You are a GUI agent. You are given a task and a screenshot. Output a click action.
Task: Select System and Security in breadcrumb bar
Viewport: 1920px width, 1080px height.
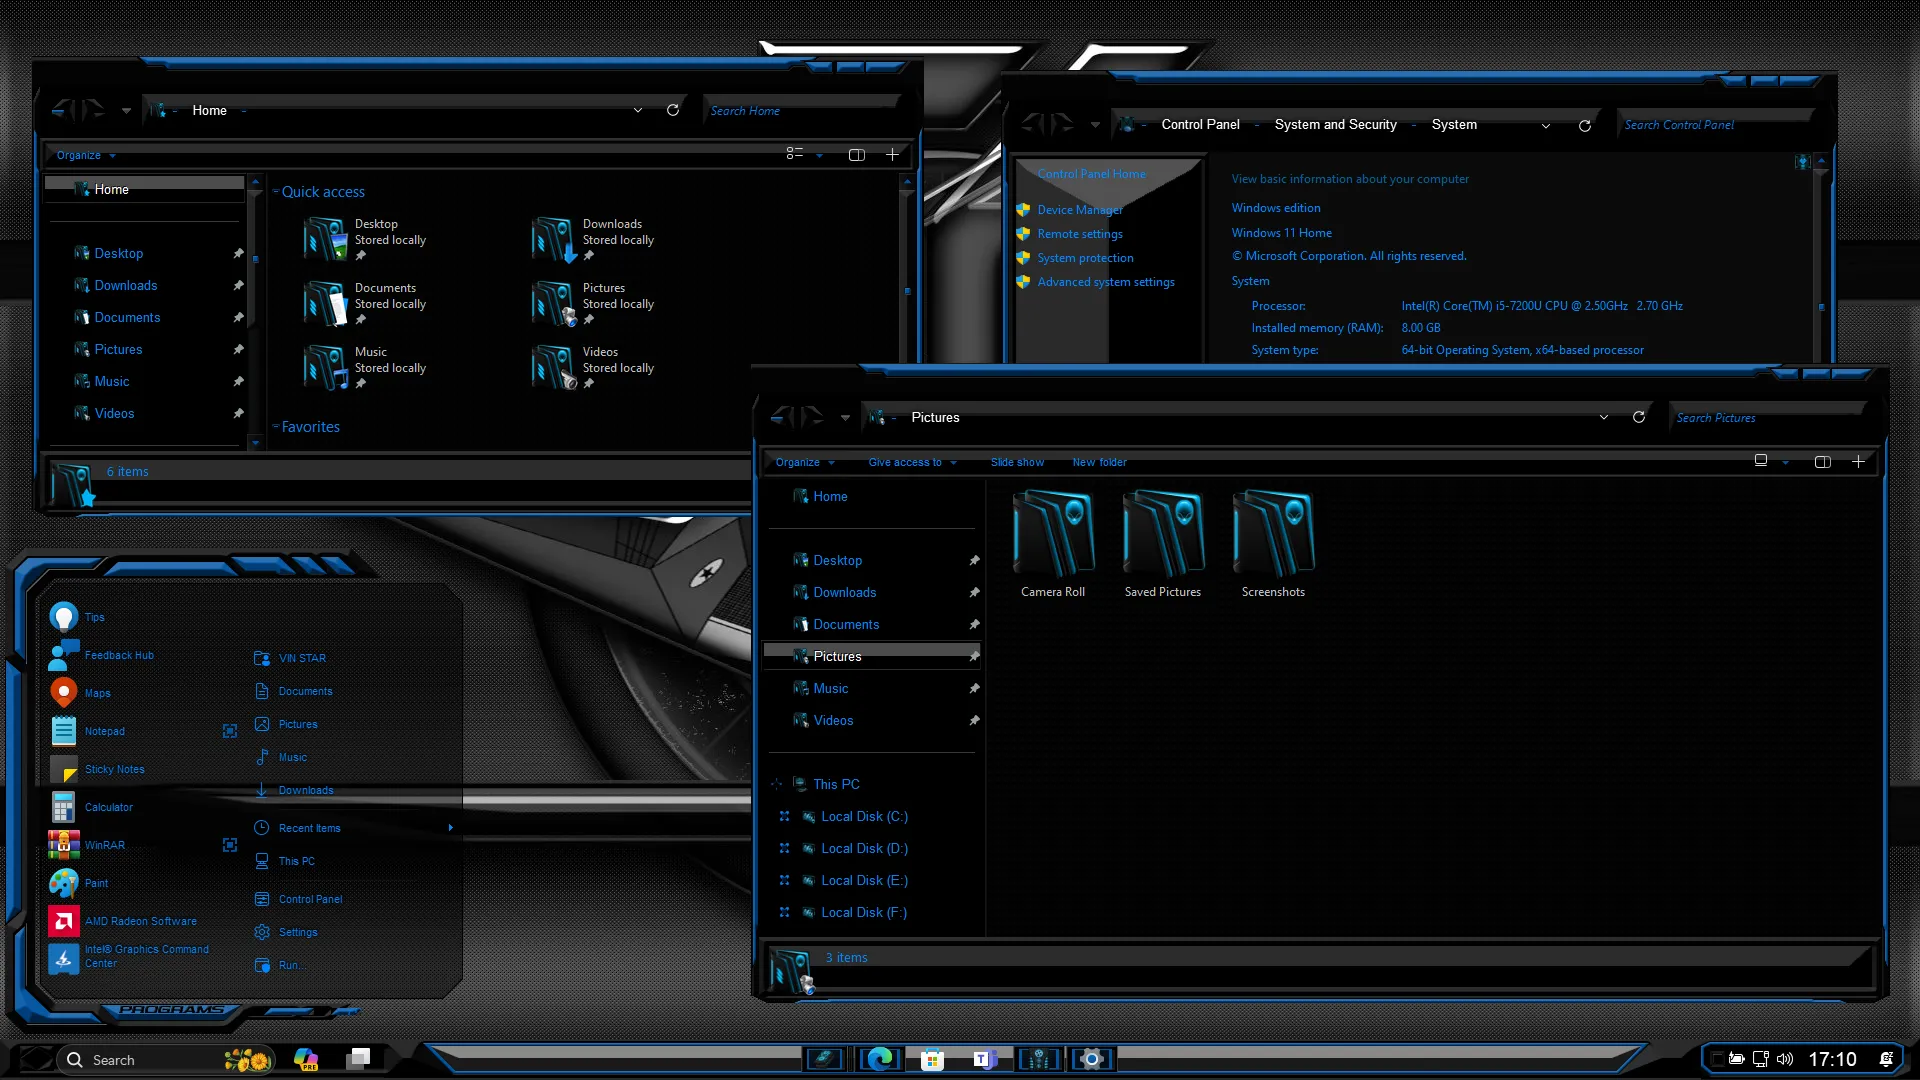1335,124
